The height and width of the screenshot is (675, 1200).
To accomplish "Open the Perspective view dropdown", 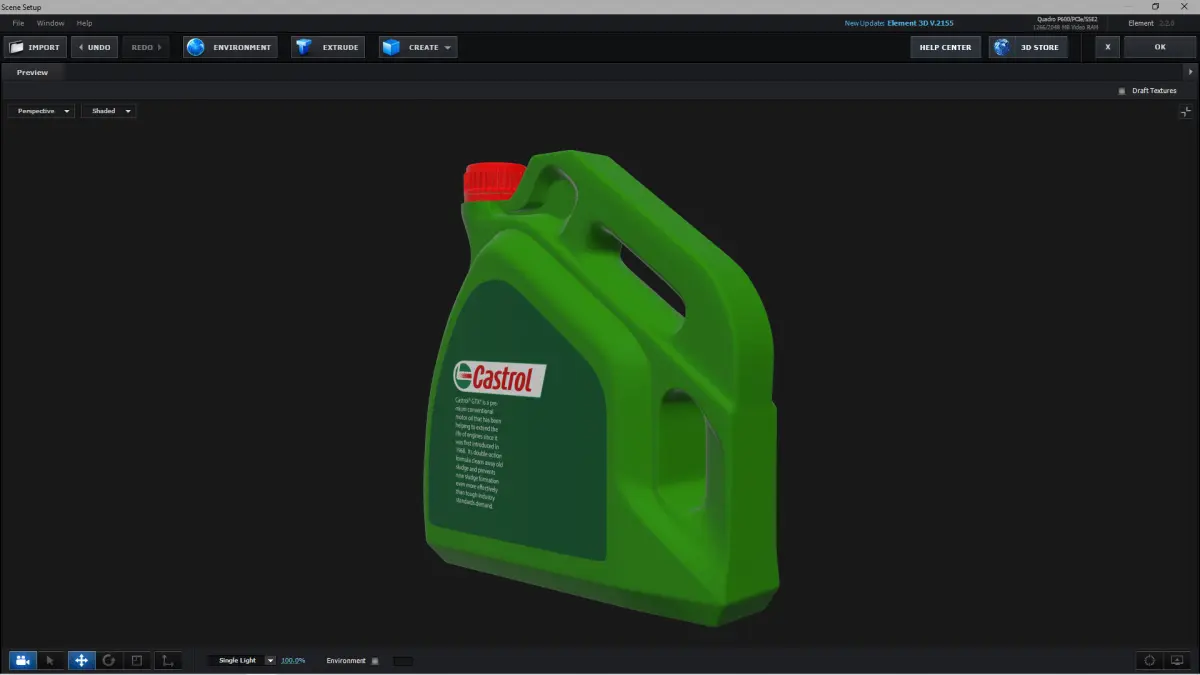I will coord(41,111).
